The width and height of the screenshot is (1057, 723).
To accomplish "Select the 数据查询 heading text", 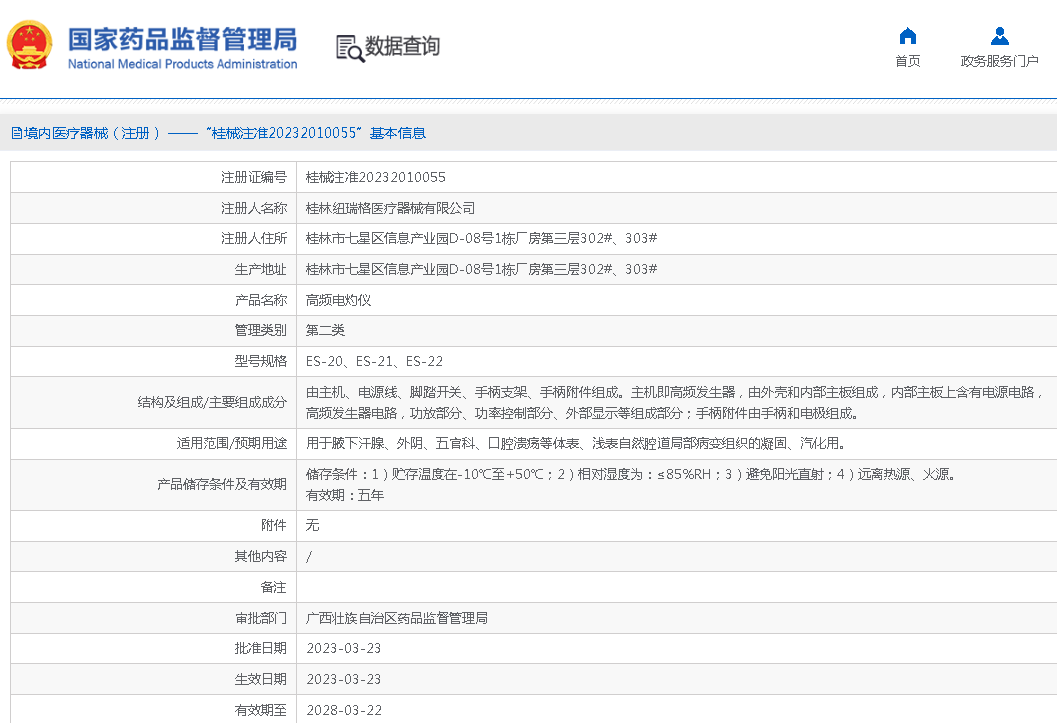I will (402, 46).
